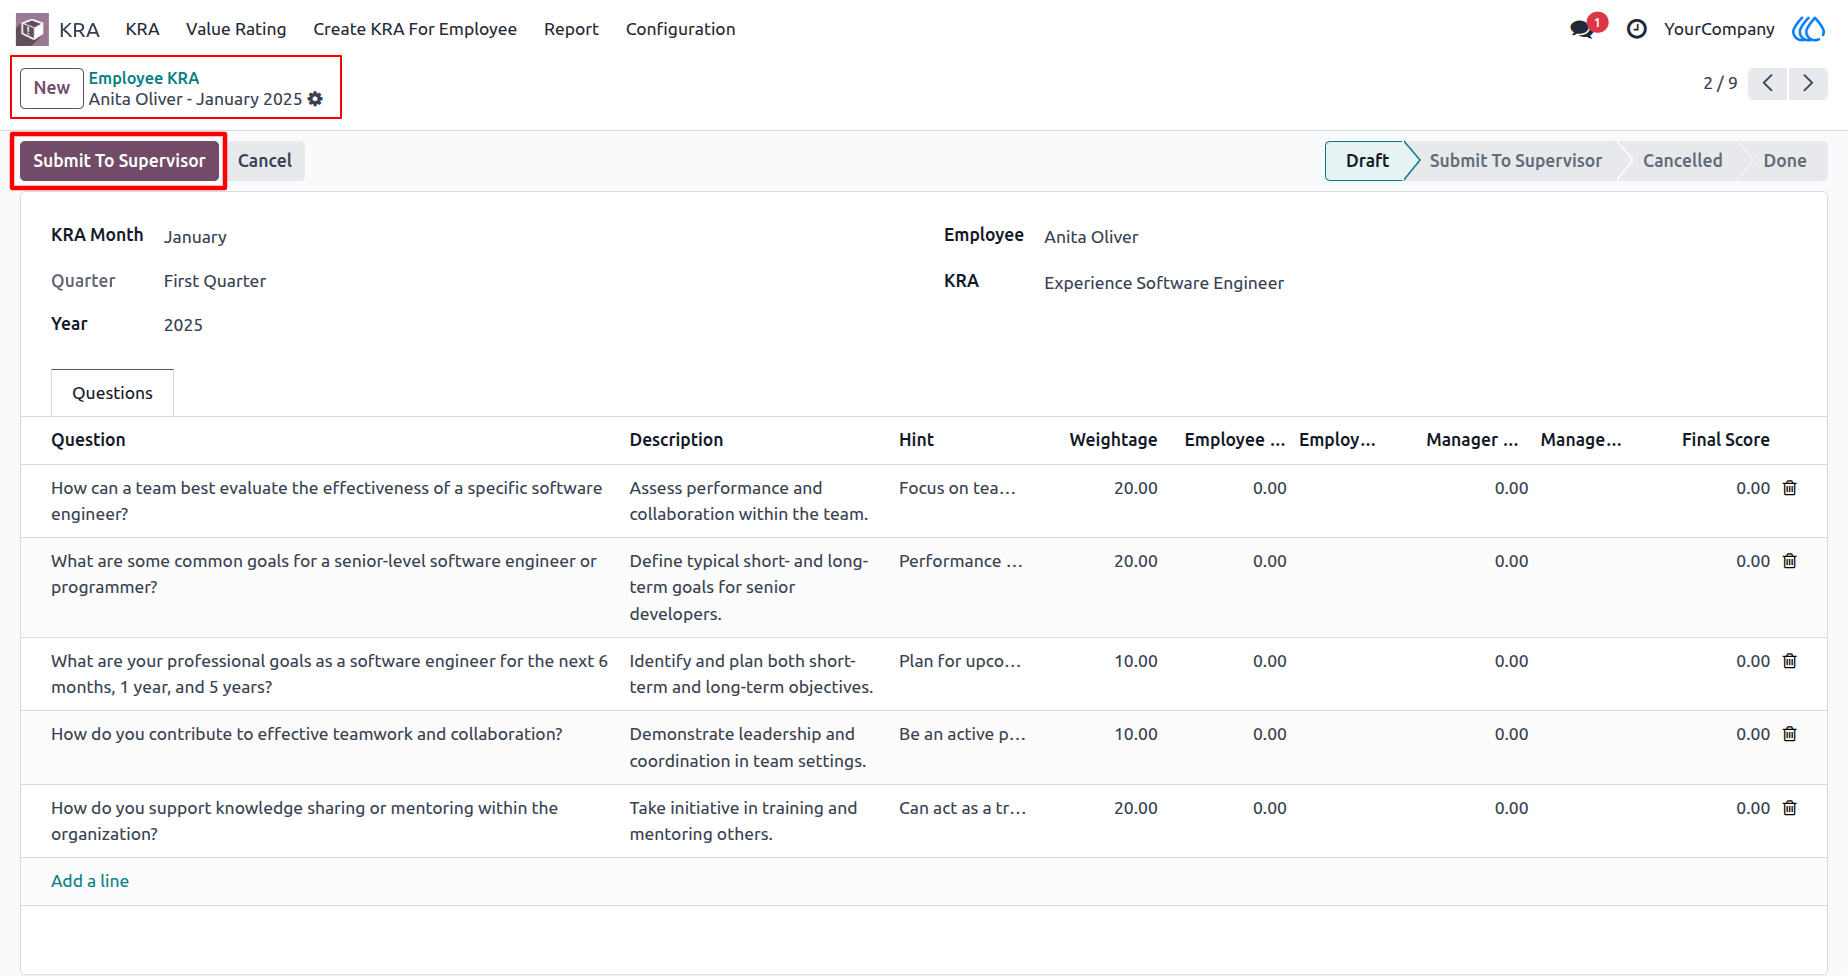The image size is (1848, 977).
Task: Open Create KRA For Employee menu
Action: click(x=415, y=29)
